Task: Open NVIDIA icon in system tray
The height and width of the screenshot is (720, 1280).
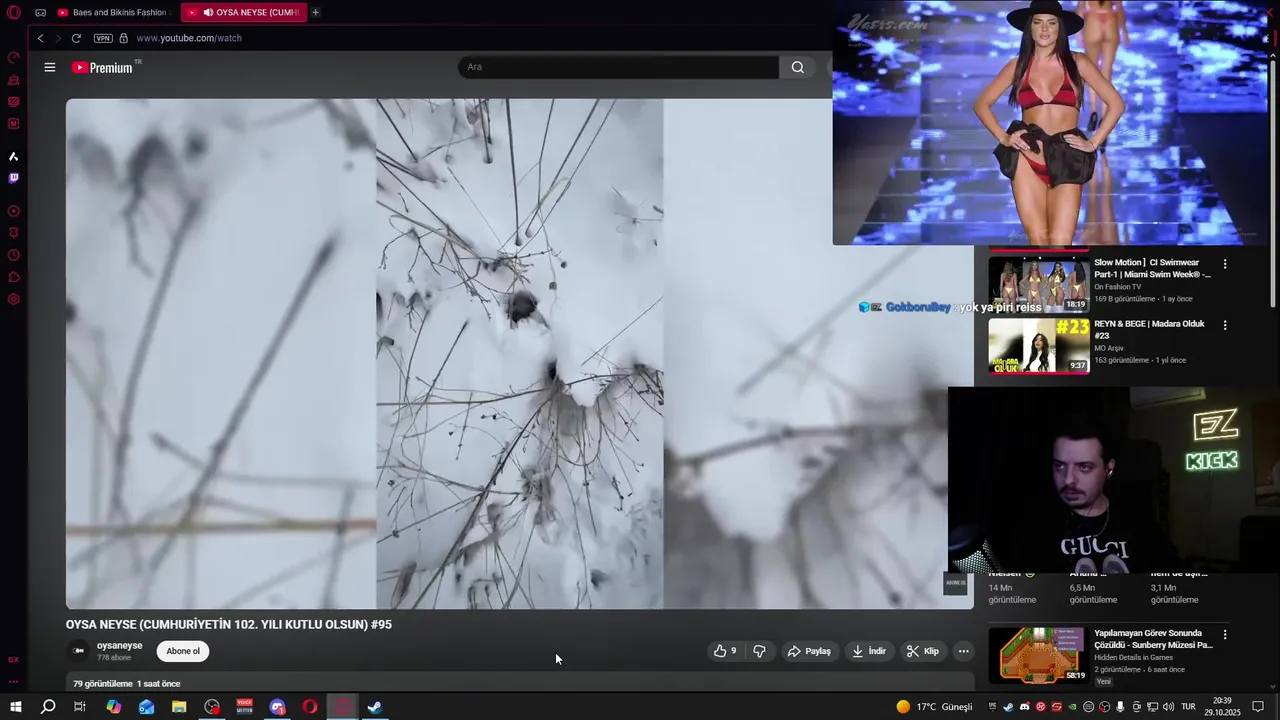Action: click(1072, 706)
